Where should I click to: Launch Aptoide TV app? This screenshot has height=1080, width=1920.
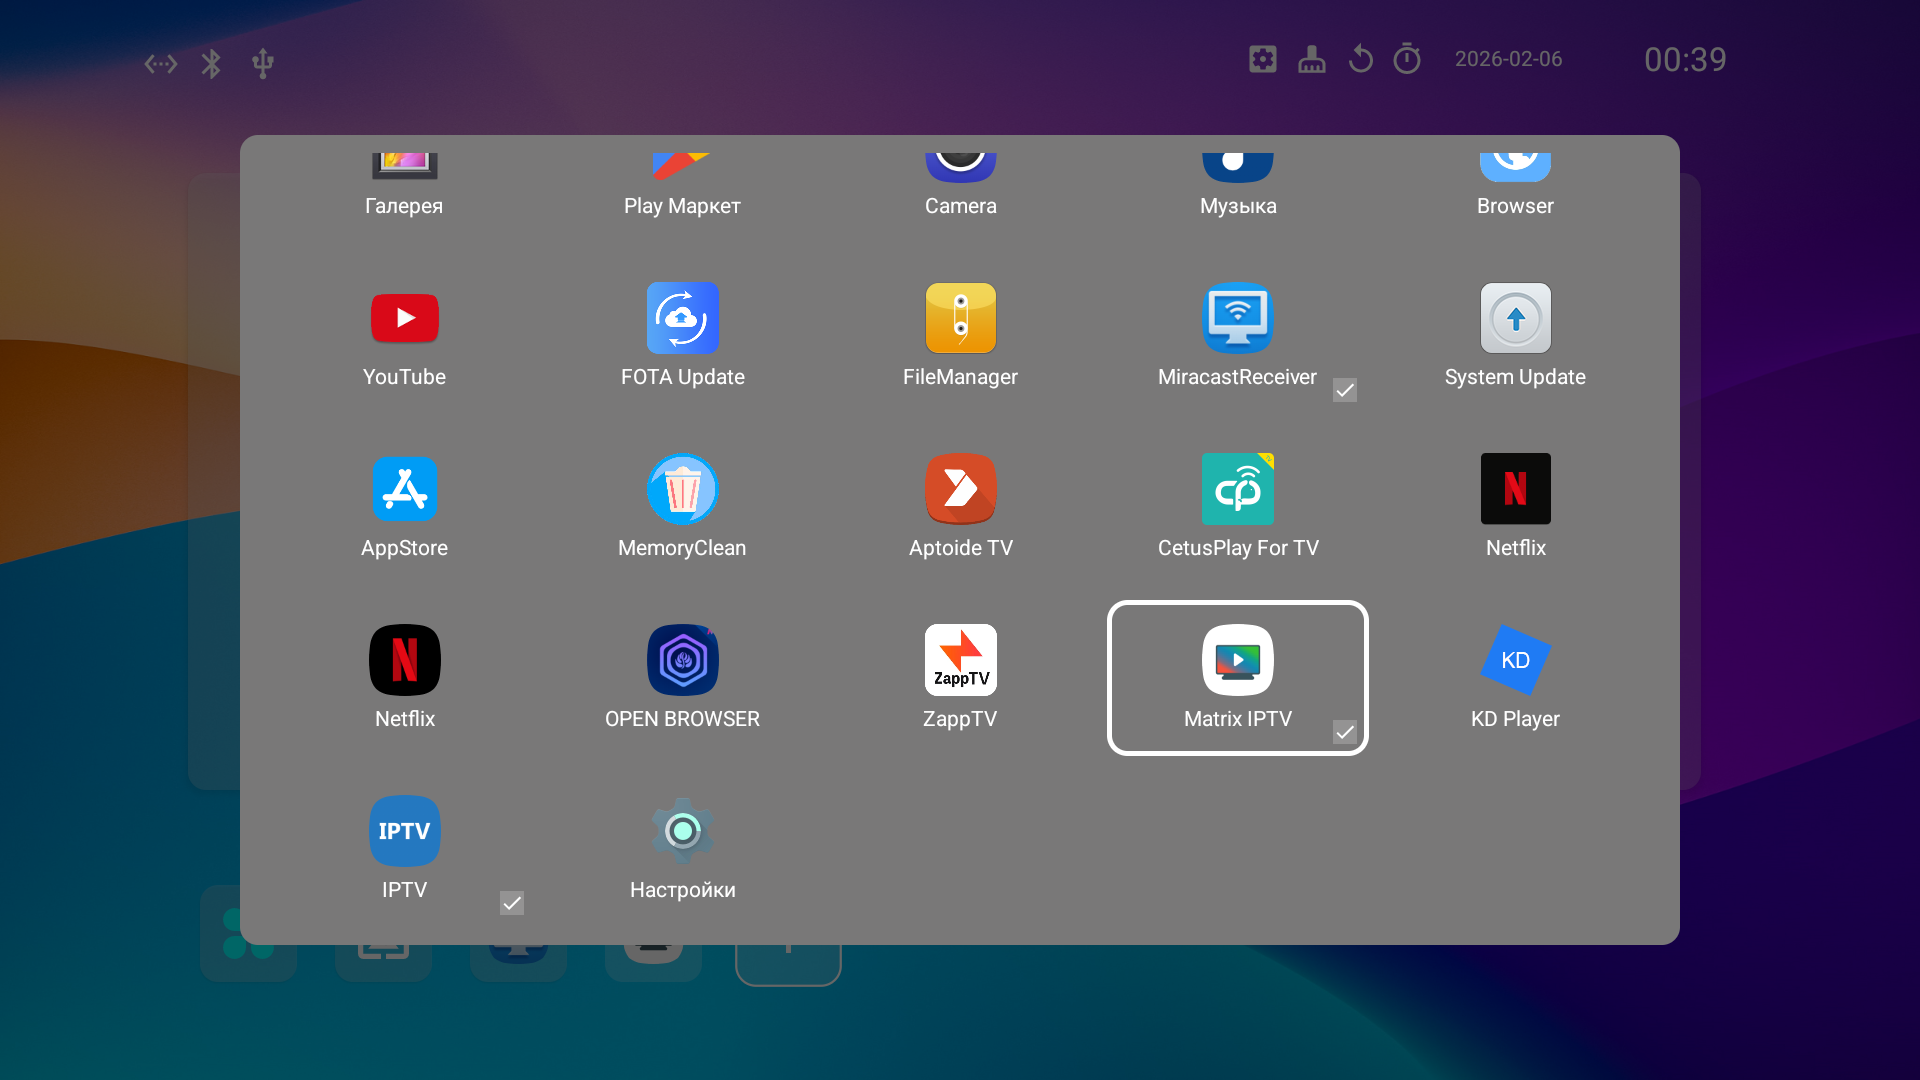[x=960, y=490]
